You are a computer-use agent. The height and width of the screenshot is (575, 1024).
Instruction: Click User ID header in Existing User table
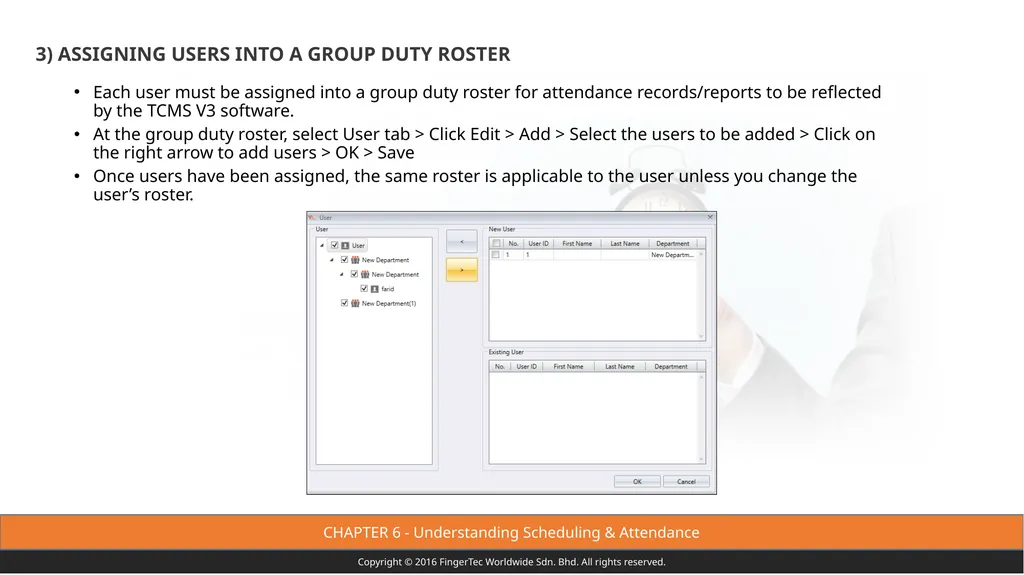pos(526,367)
